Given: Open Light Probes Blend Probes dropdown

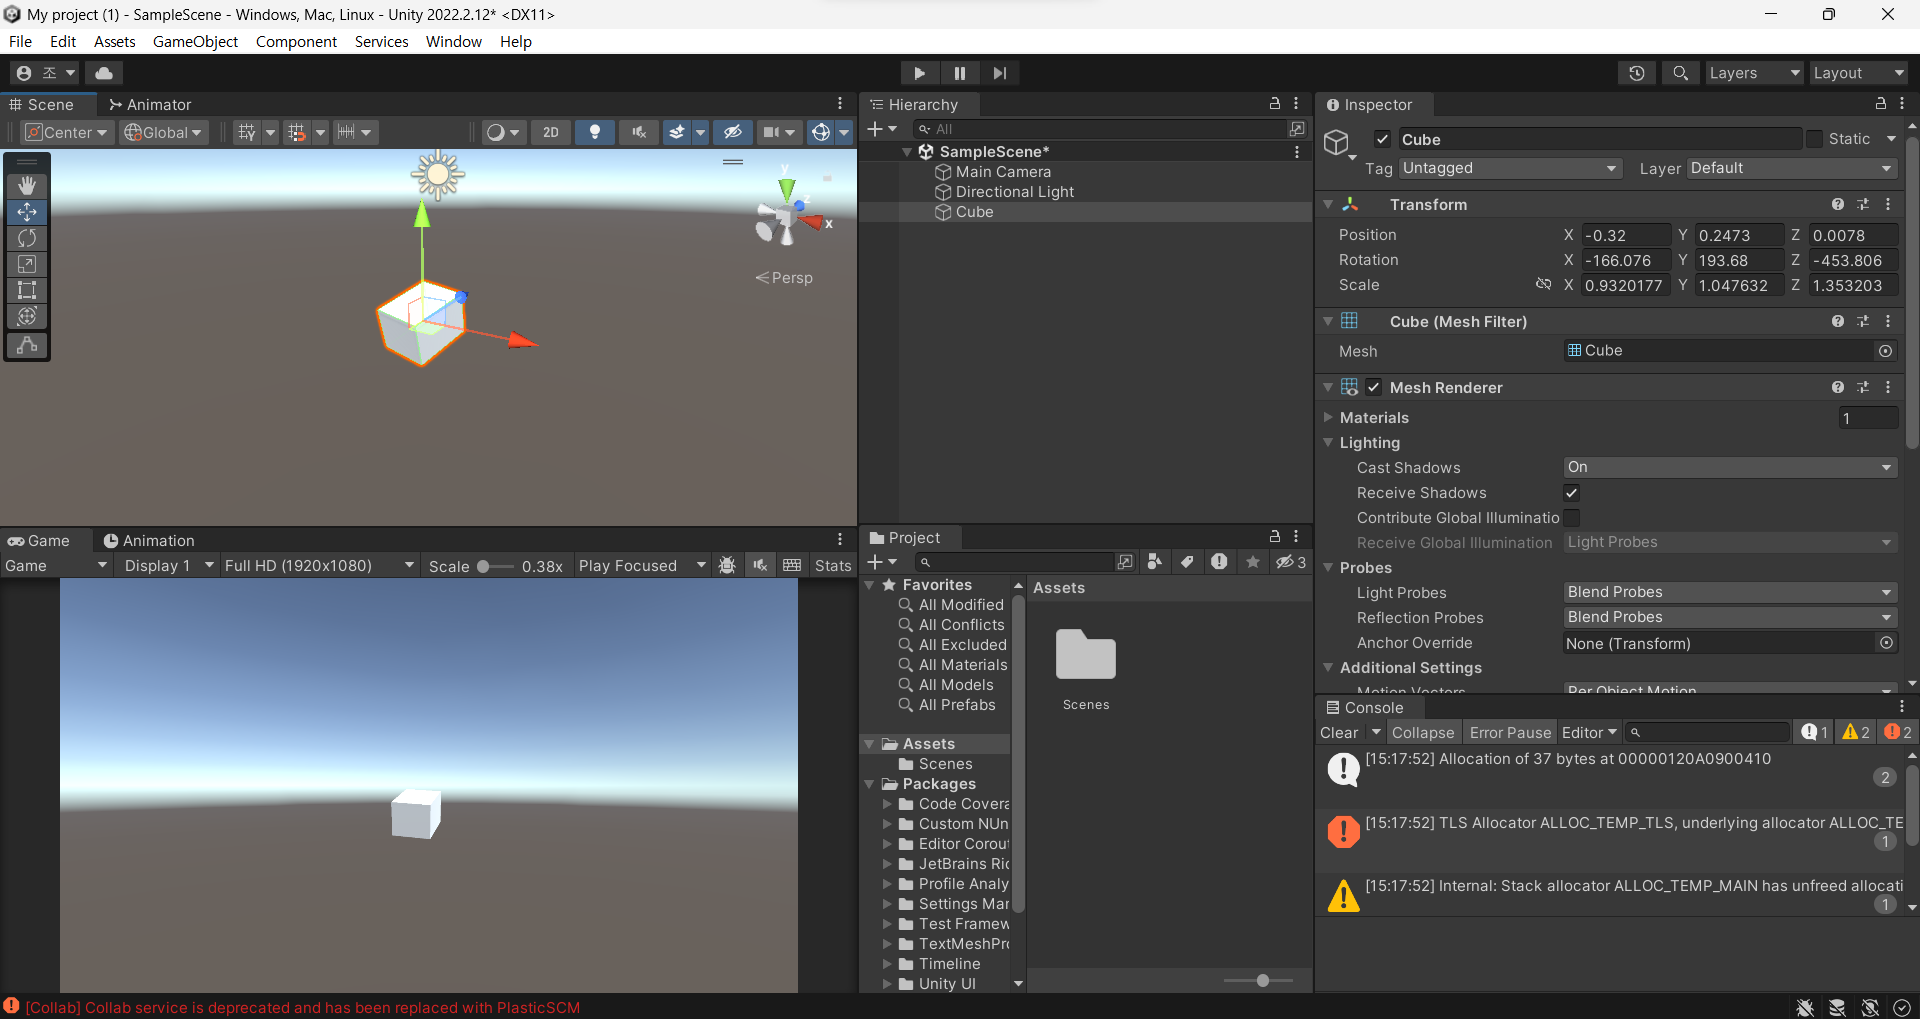Looking at the screenshot, I should pyautogui.click(x=1730, y=592).
